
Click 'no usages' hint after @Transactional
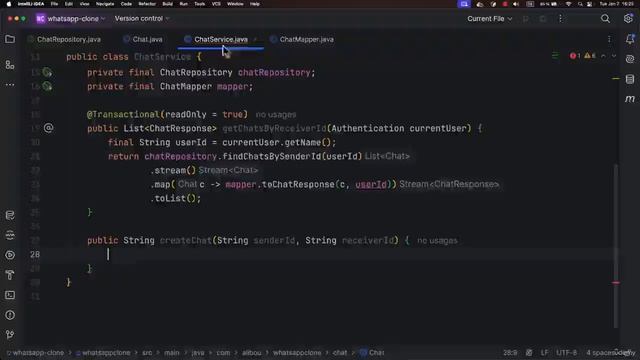[x=276, y=115]
